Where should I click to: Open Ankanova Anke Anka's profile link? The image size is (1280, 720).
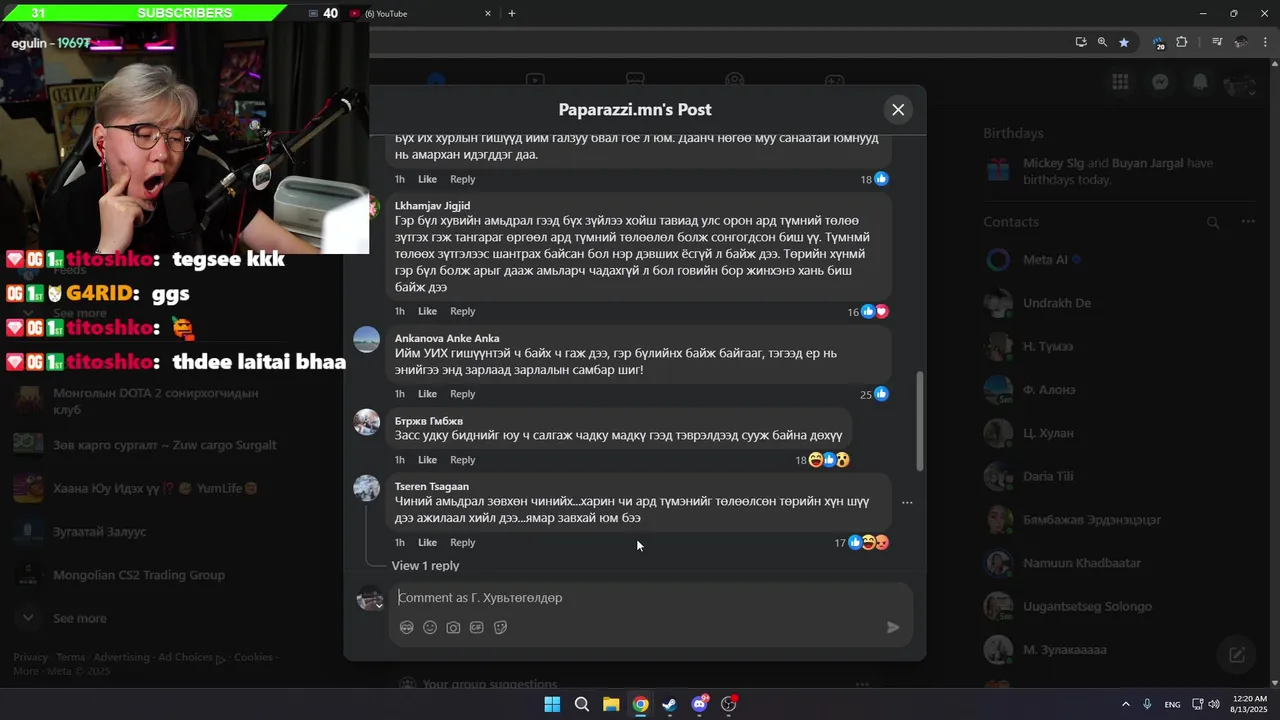click(x=447, y=338)
